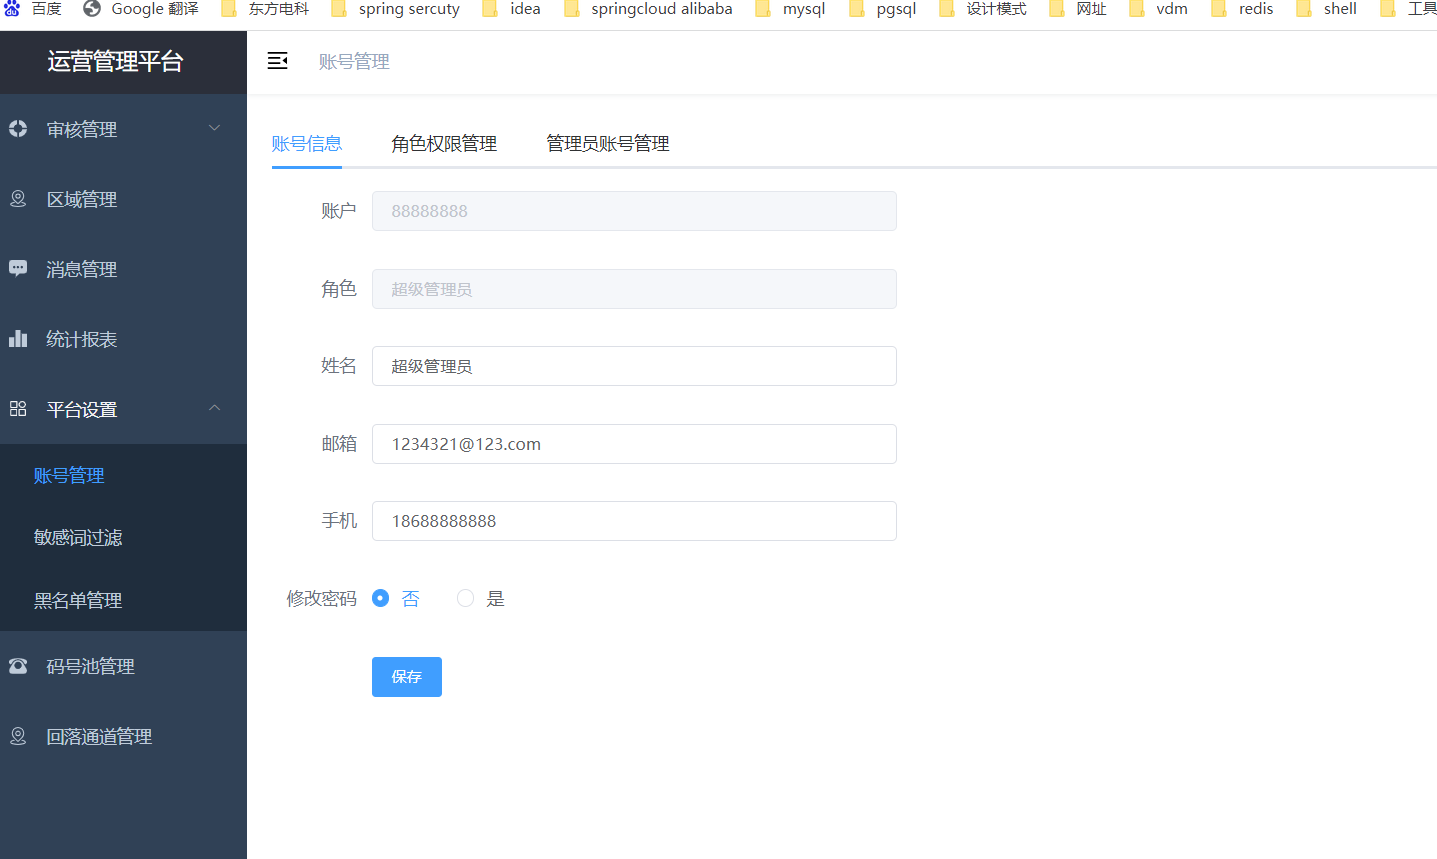Open the pgsql bookmark folder

883,9
